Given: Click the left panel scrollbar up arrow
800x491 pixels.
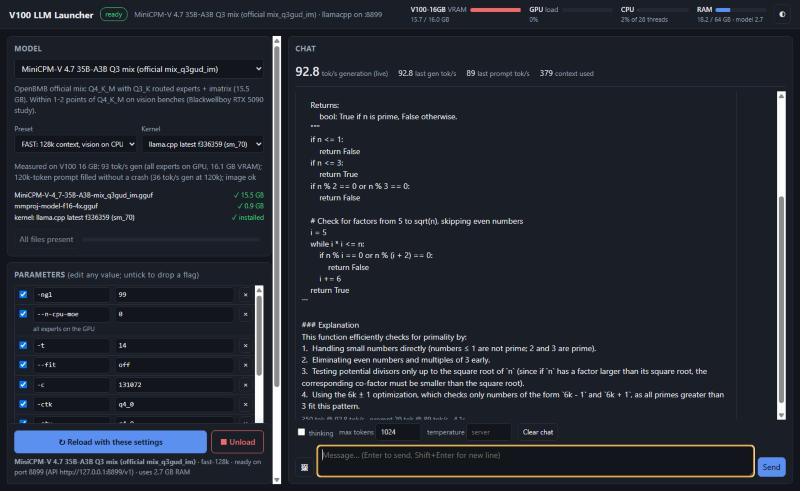Looking at the screenshot, I should 277,40.
